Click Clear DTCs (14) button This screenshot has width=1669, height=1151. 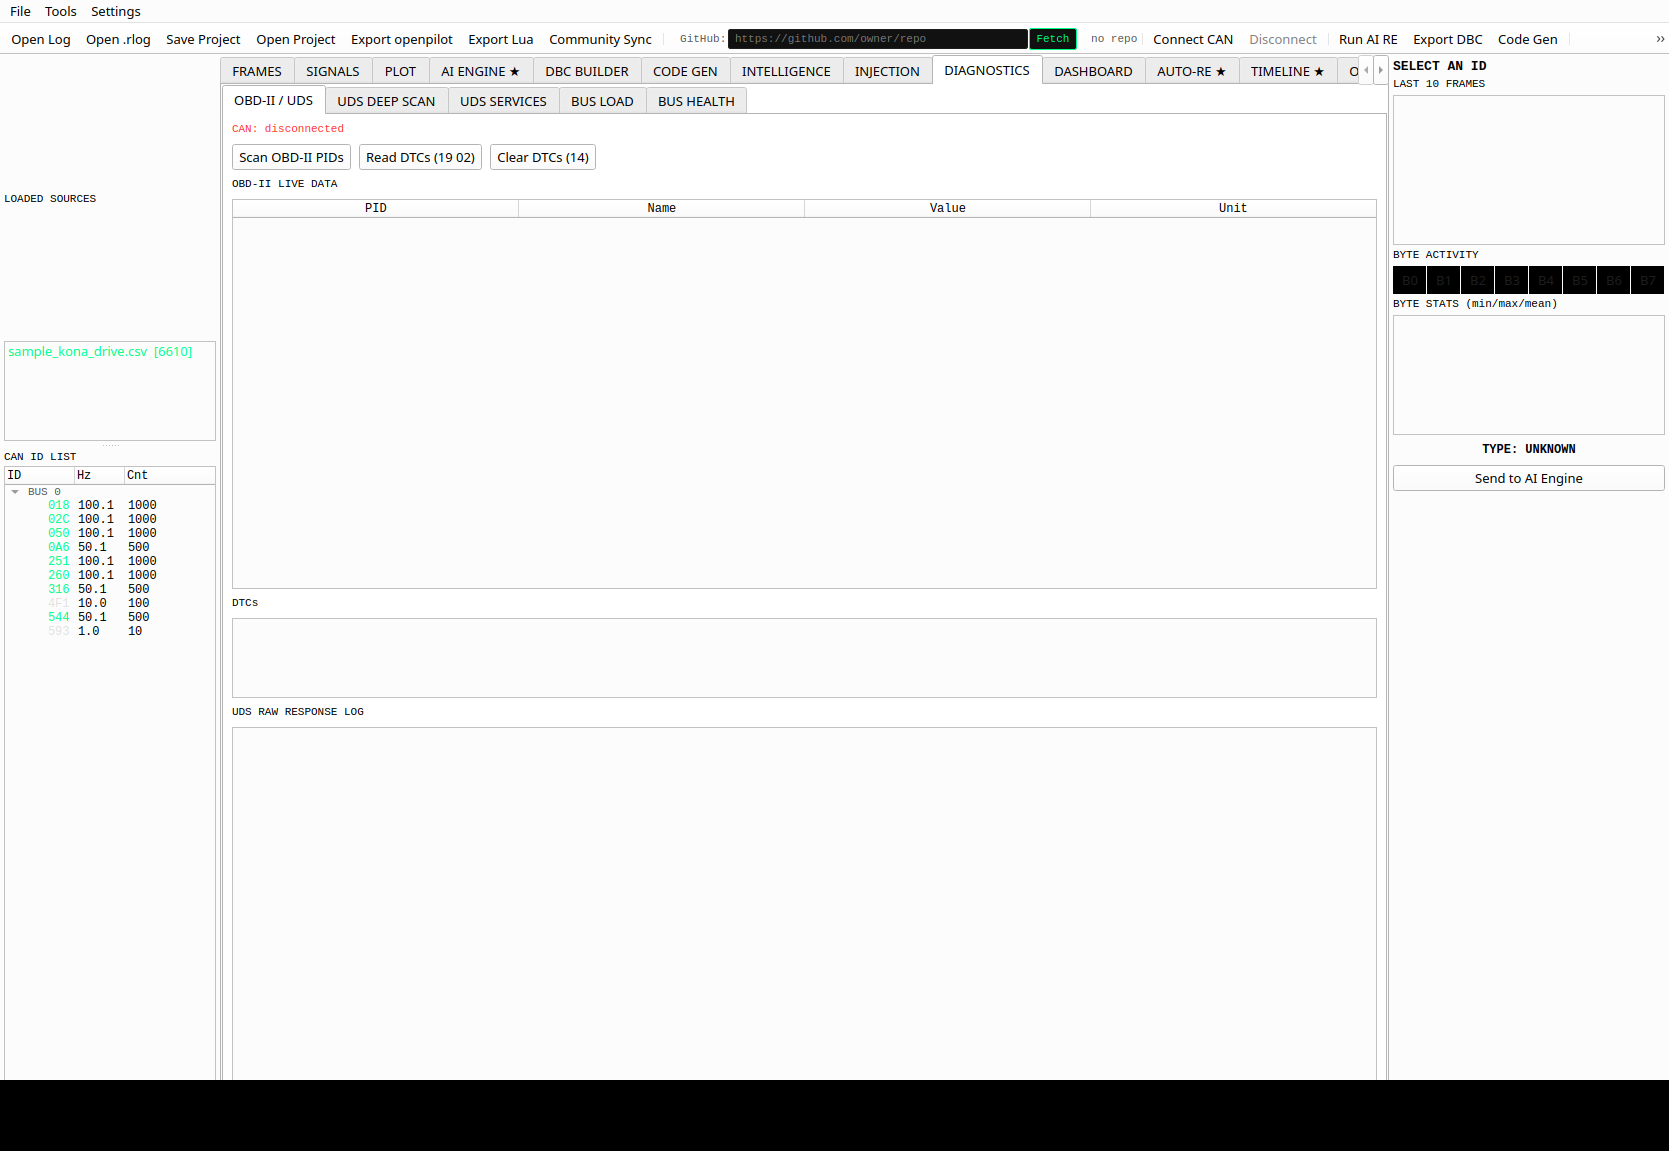pos(543,157)
